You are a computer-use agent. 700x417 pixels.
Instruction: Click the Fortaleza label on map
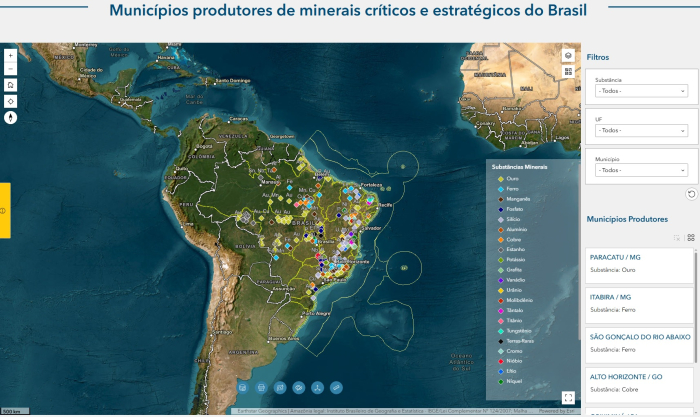coord(371,185)
